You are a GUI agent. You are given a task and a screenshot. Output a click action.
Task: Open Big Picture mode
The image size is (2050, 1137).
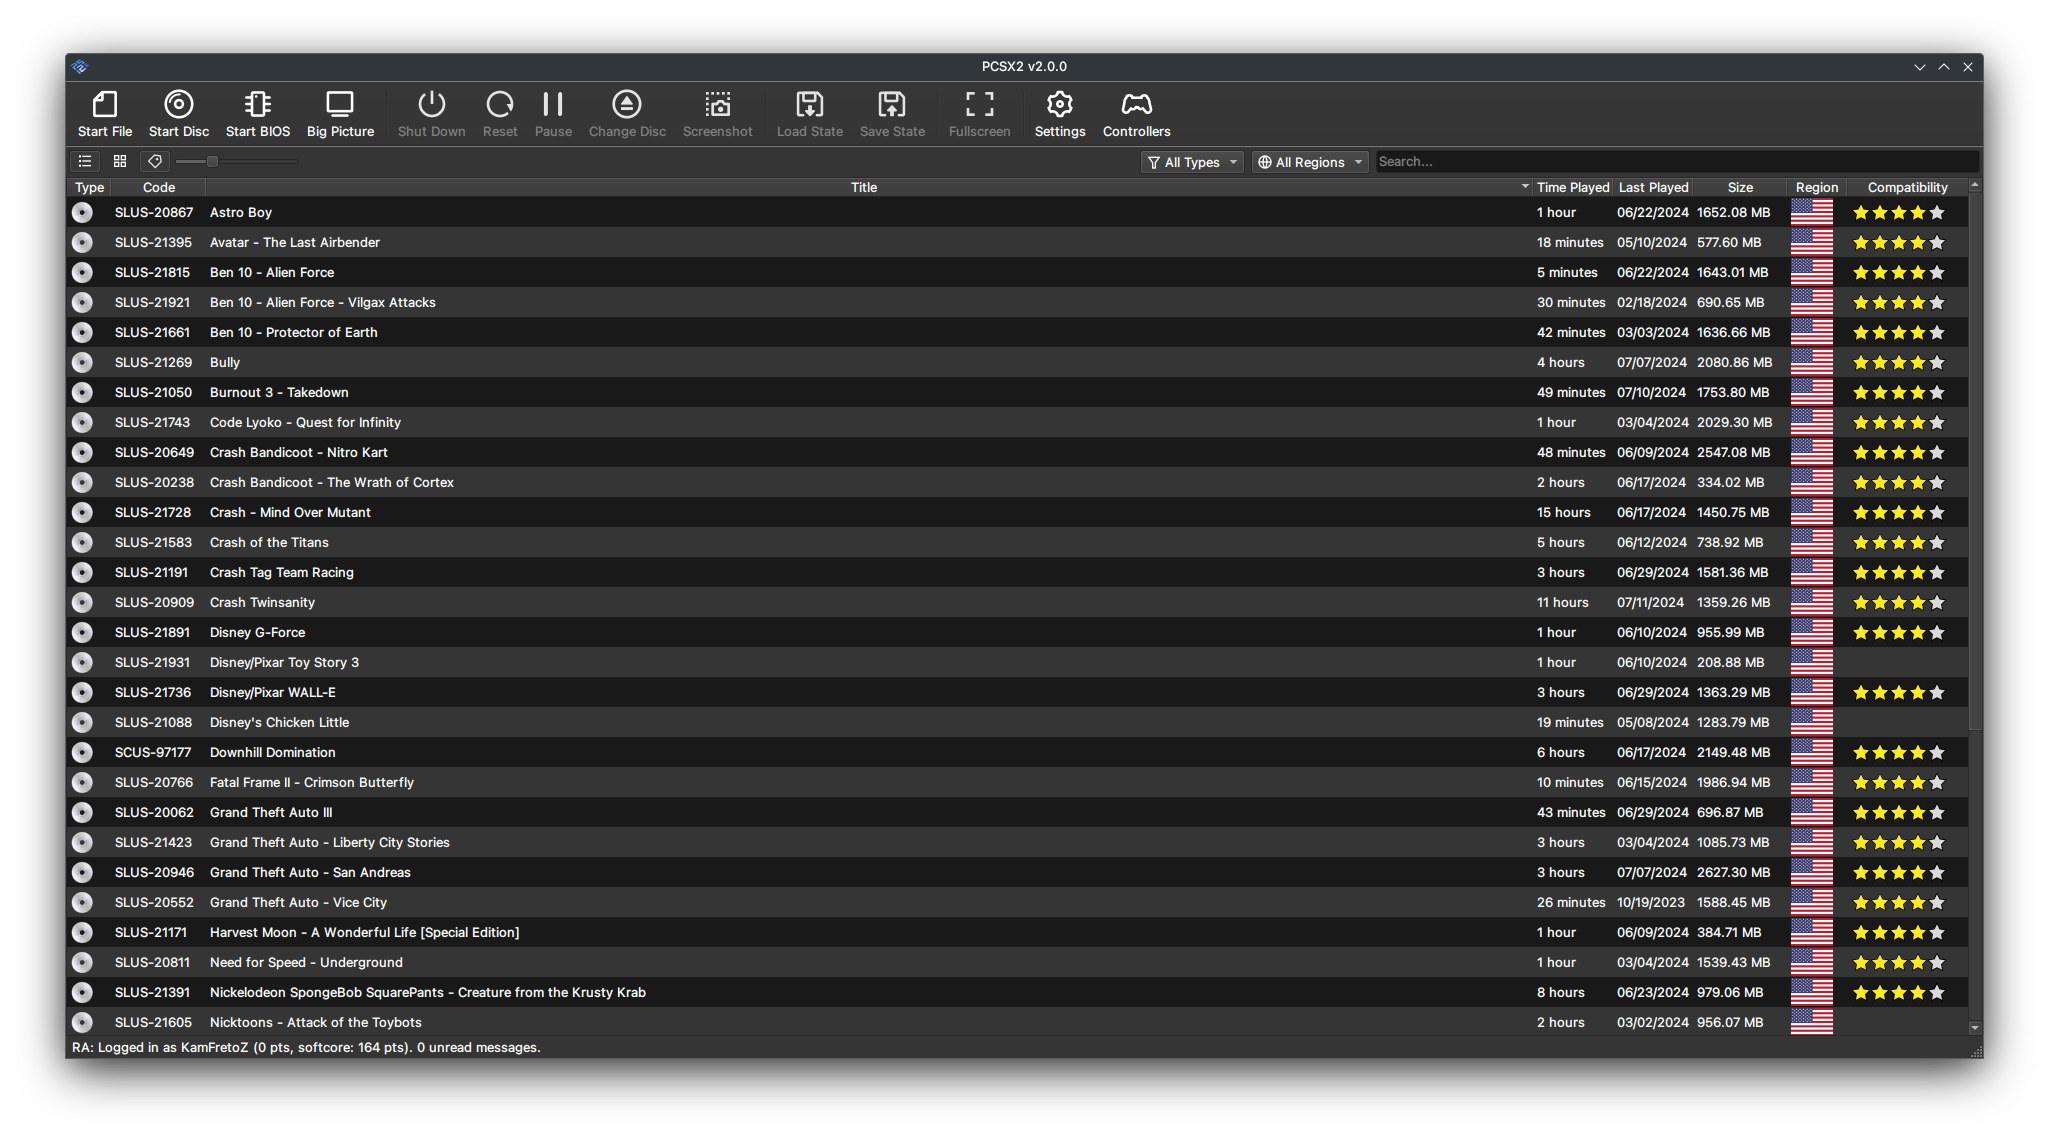(x=340, y=105)
